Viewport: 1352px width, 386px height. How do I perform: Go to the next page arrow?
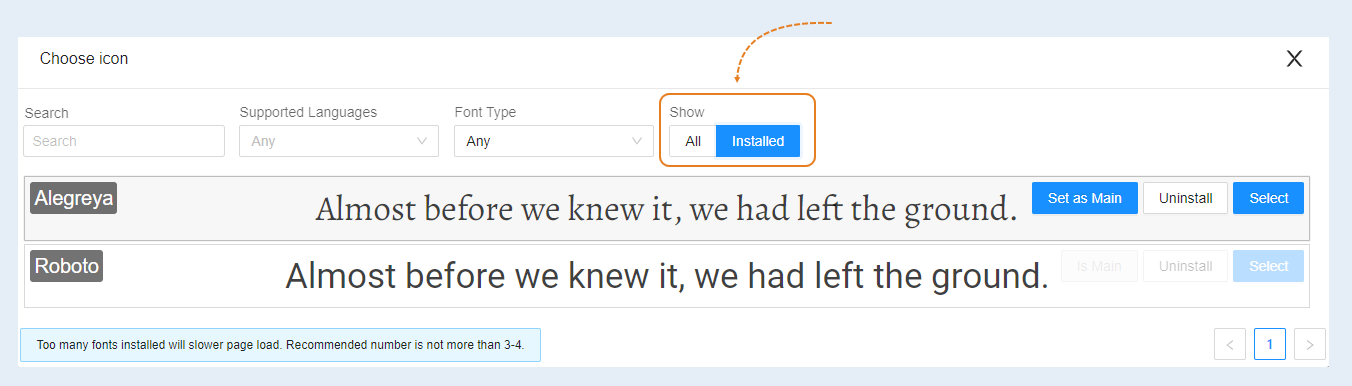1310,344
